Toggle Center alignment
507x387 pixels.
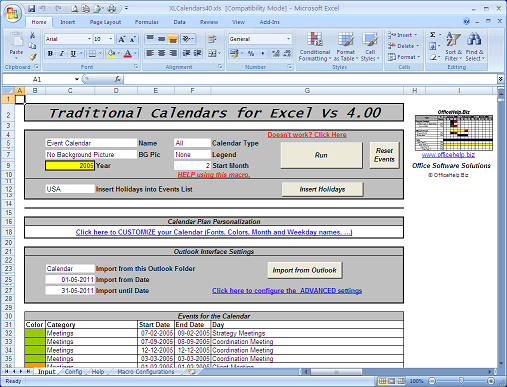click(x=162, y=53)
